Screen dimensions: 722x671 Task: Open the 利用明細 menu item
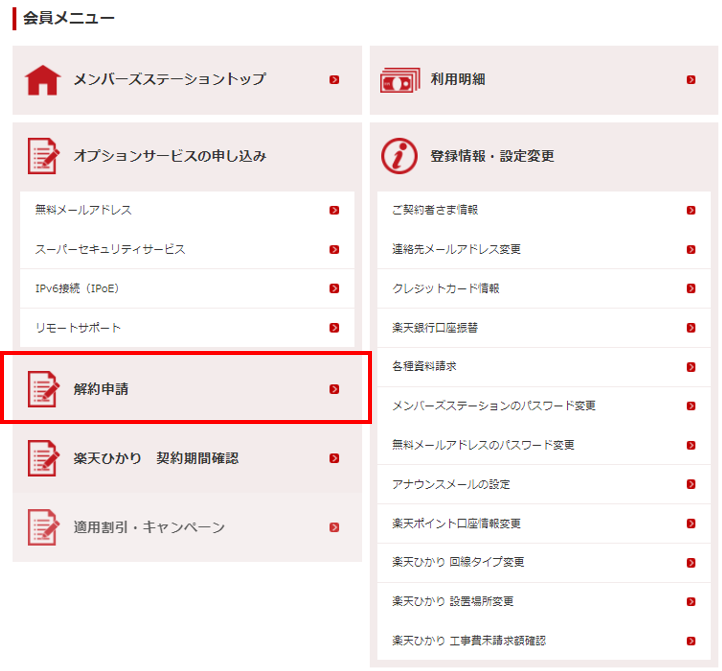pos(544,80)
